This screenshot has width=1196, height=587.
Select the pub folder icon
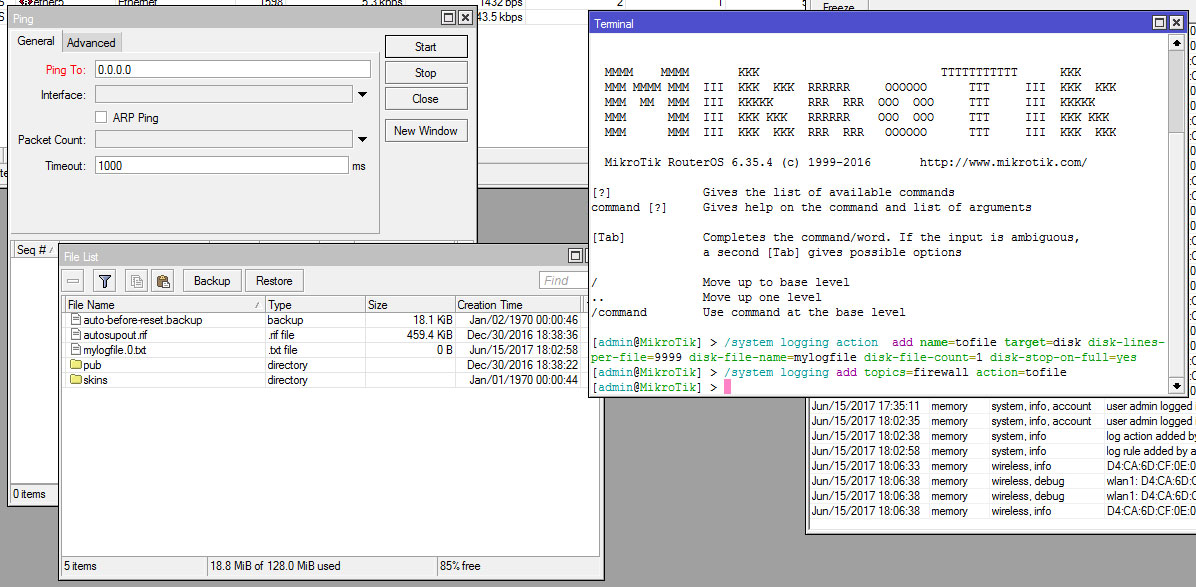75,365
